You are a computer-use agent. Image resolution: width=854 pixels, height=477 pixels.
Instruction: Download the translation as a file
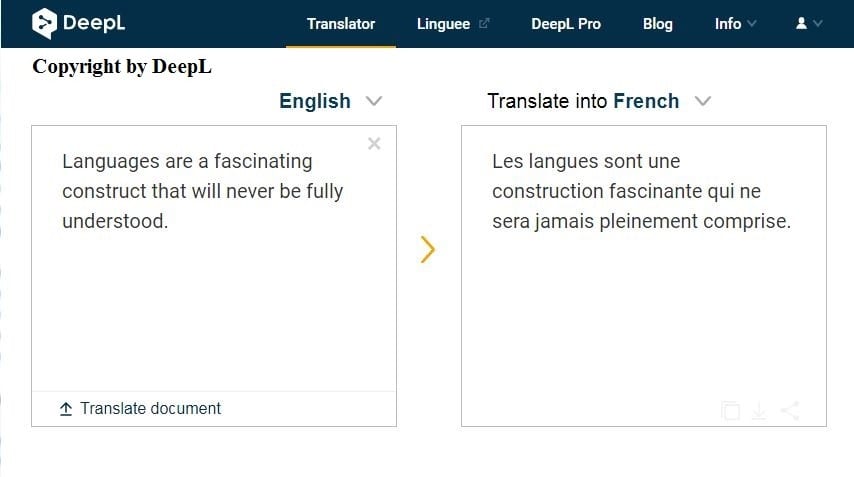pos(760,410)
